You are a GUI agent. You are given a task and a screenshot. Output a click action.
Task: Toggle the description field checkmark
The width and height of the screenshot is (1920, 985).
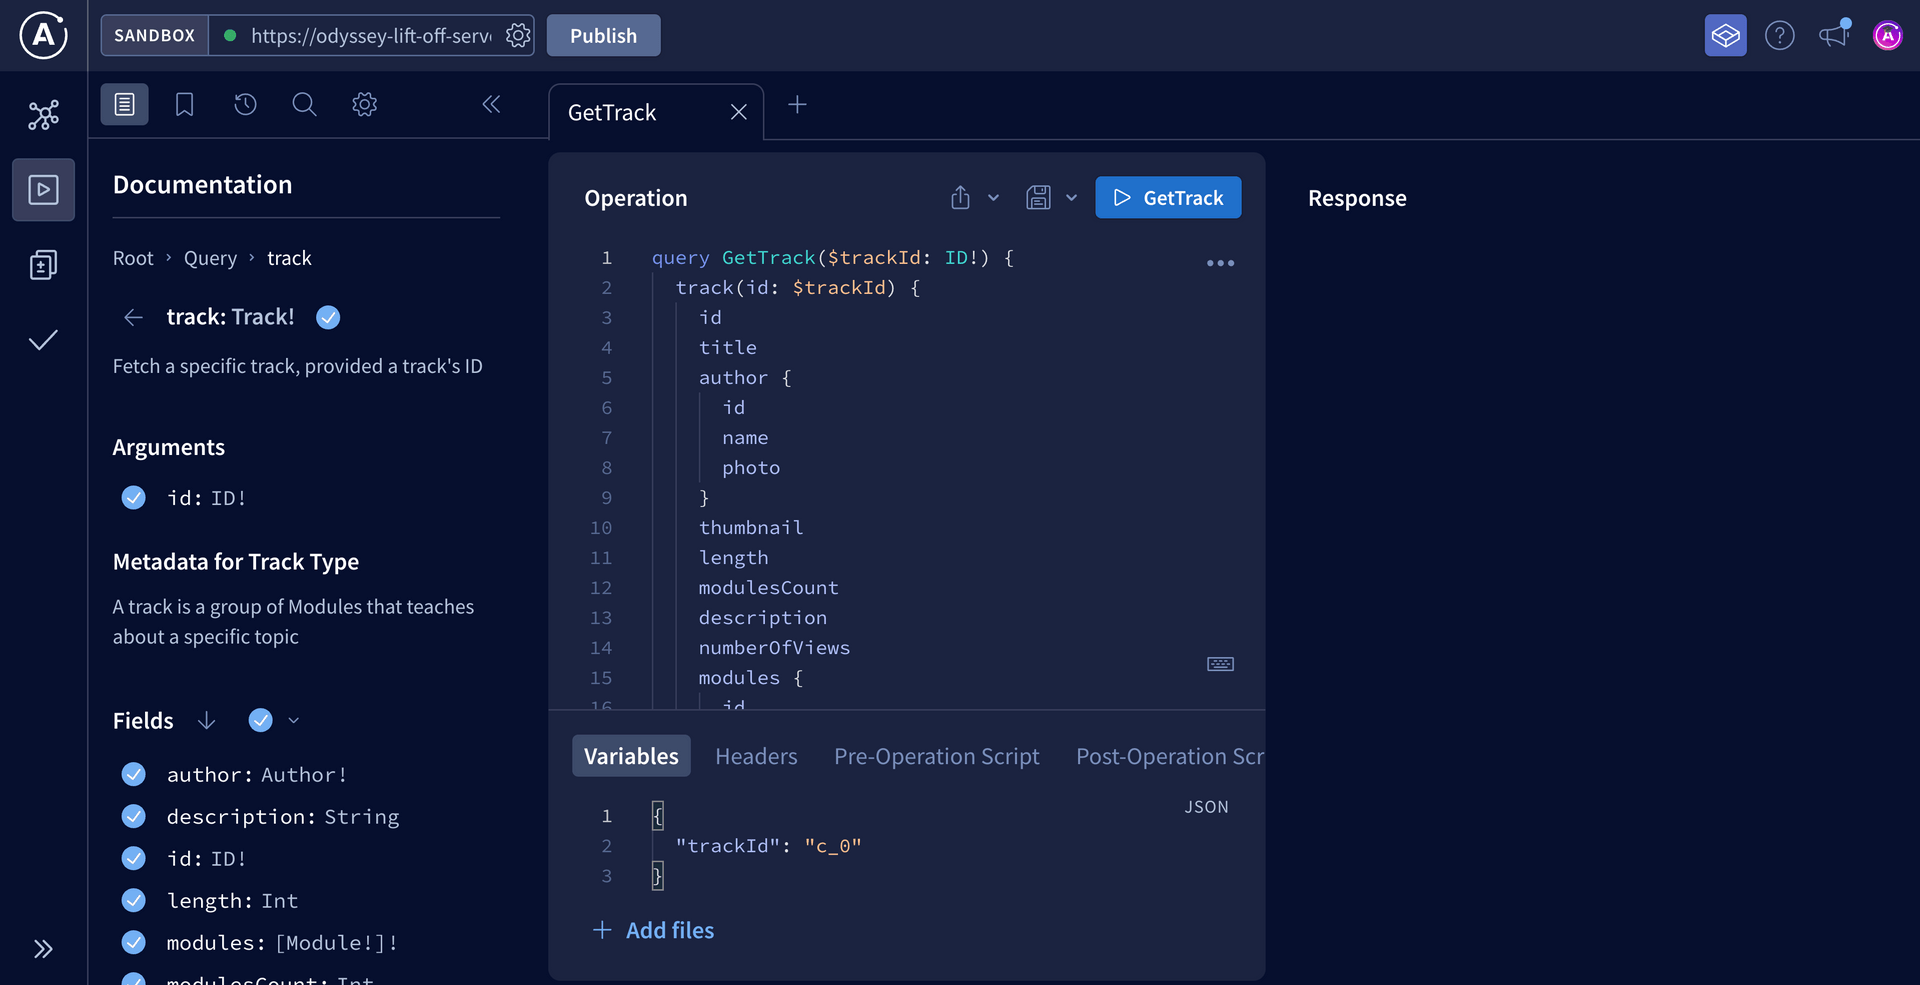click(x=133, y=816)
